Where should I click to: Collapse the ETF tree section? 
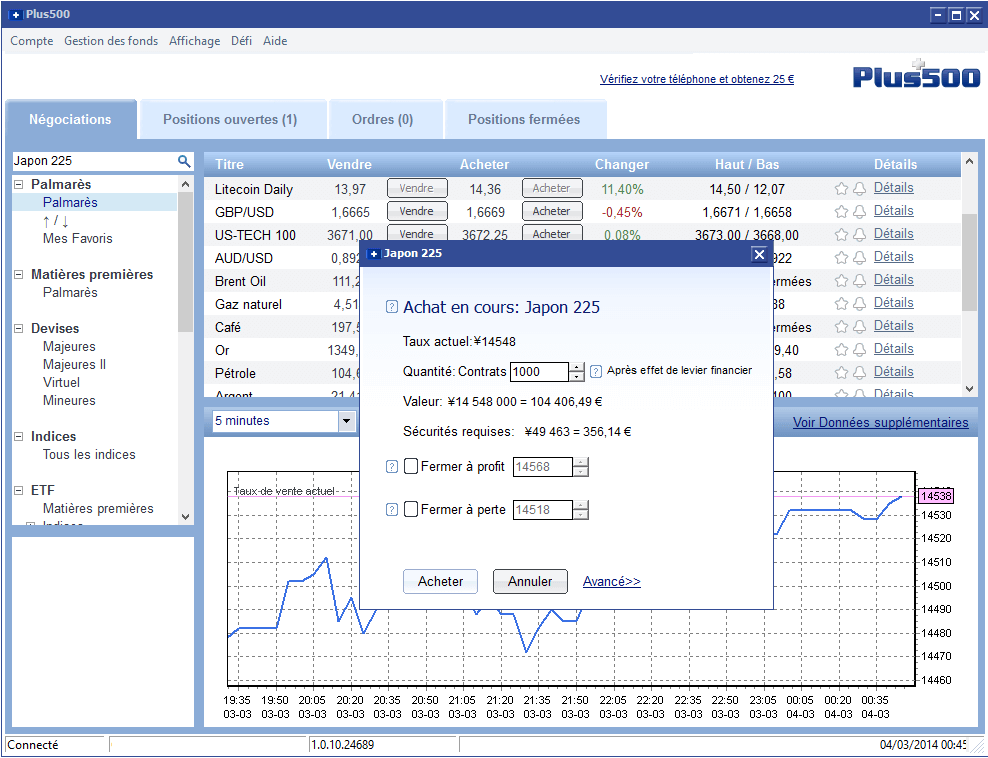[x=19, y=491]
